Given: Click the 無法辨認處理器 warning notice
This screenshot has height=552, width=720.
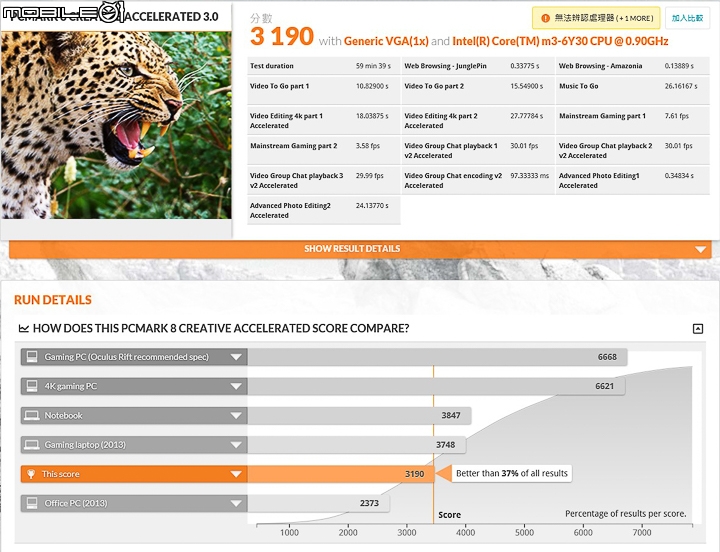Looking at the screenshot, I should pos(596,18).
